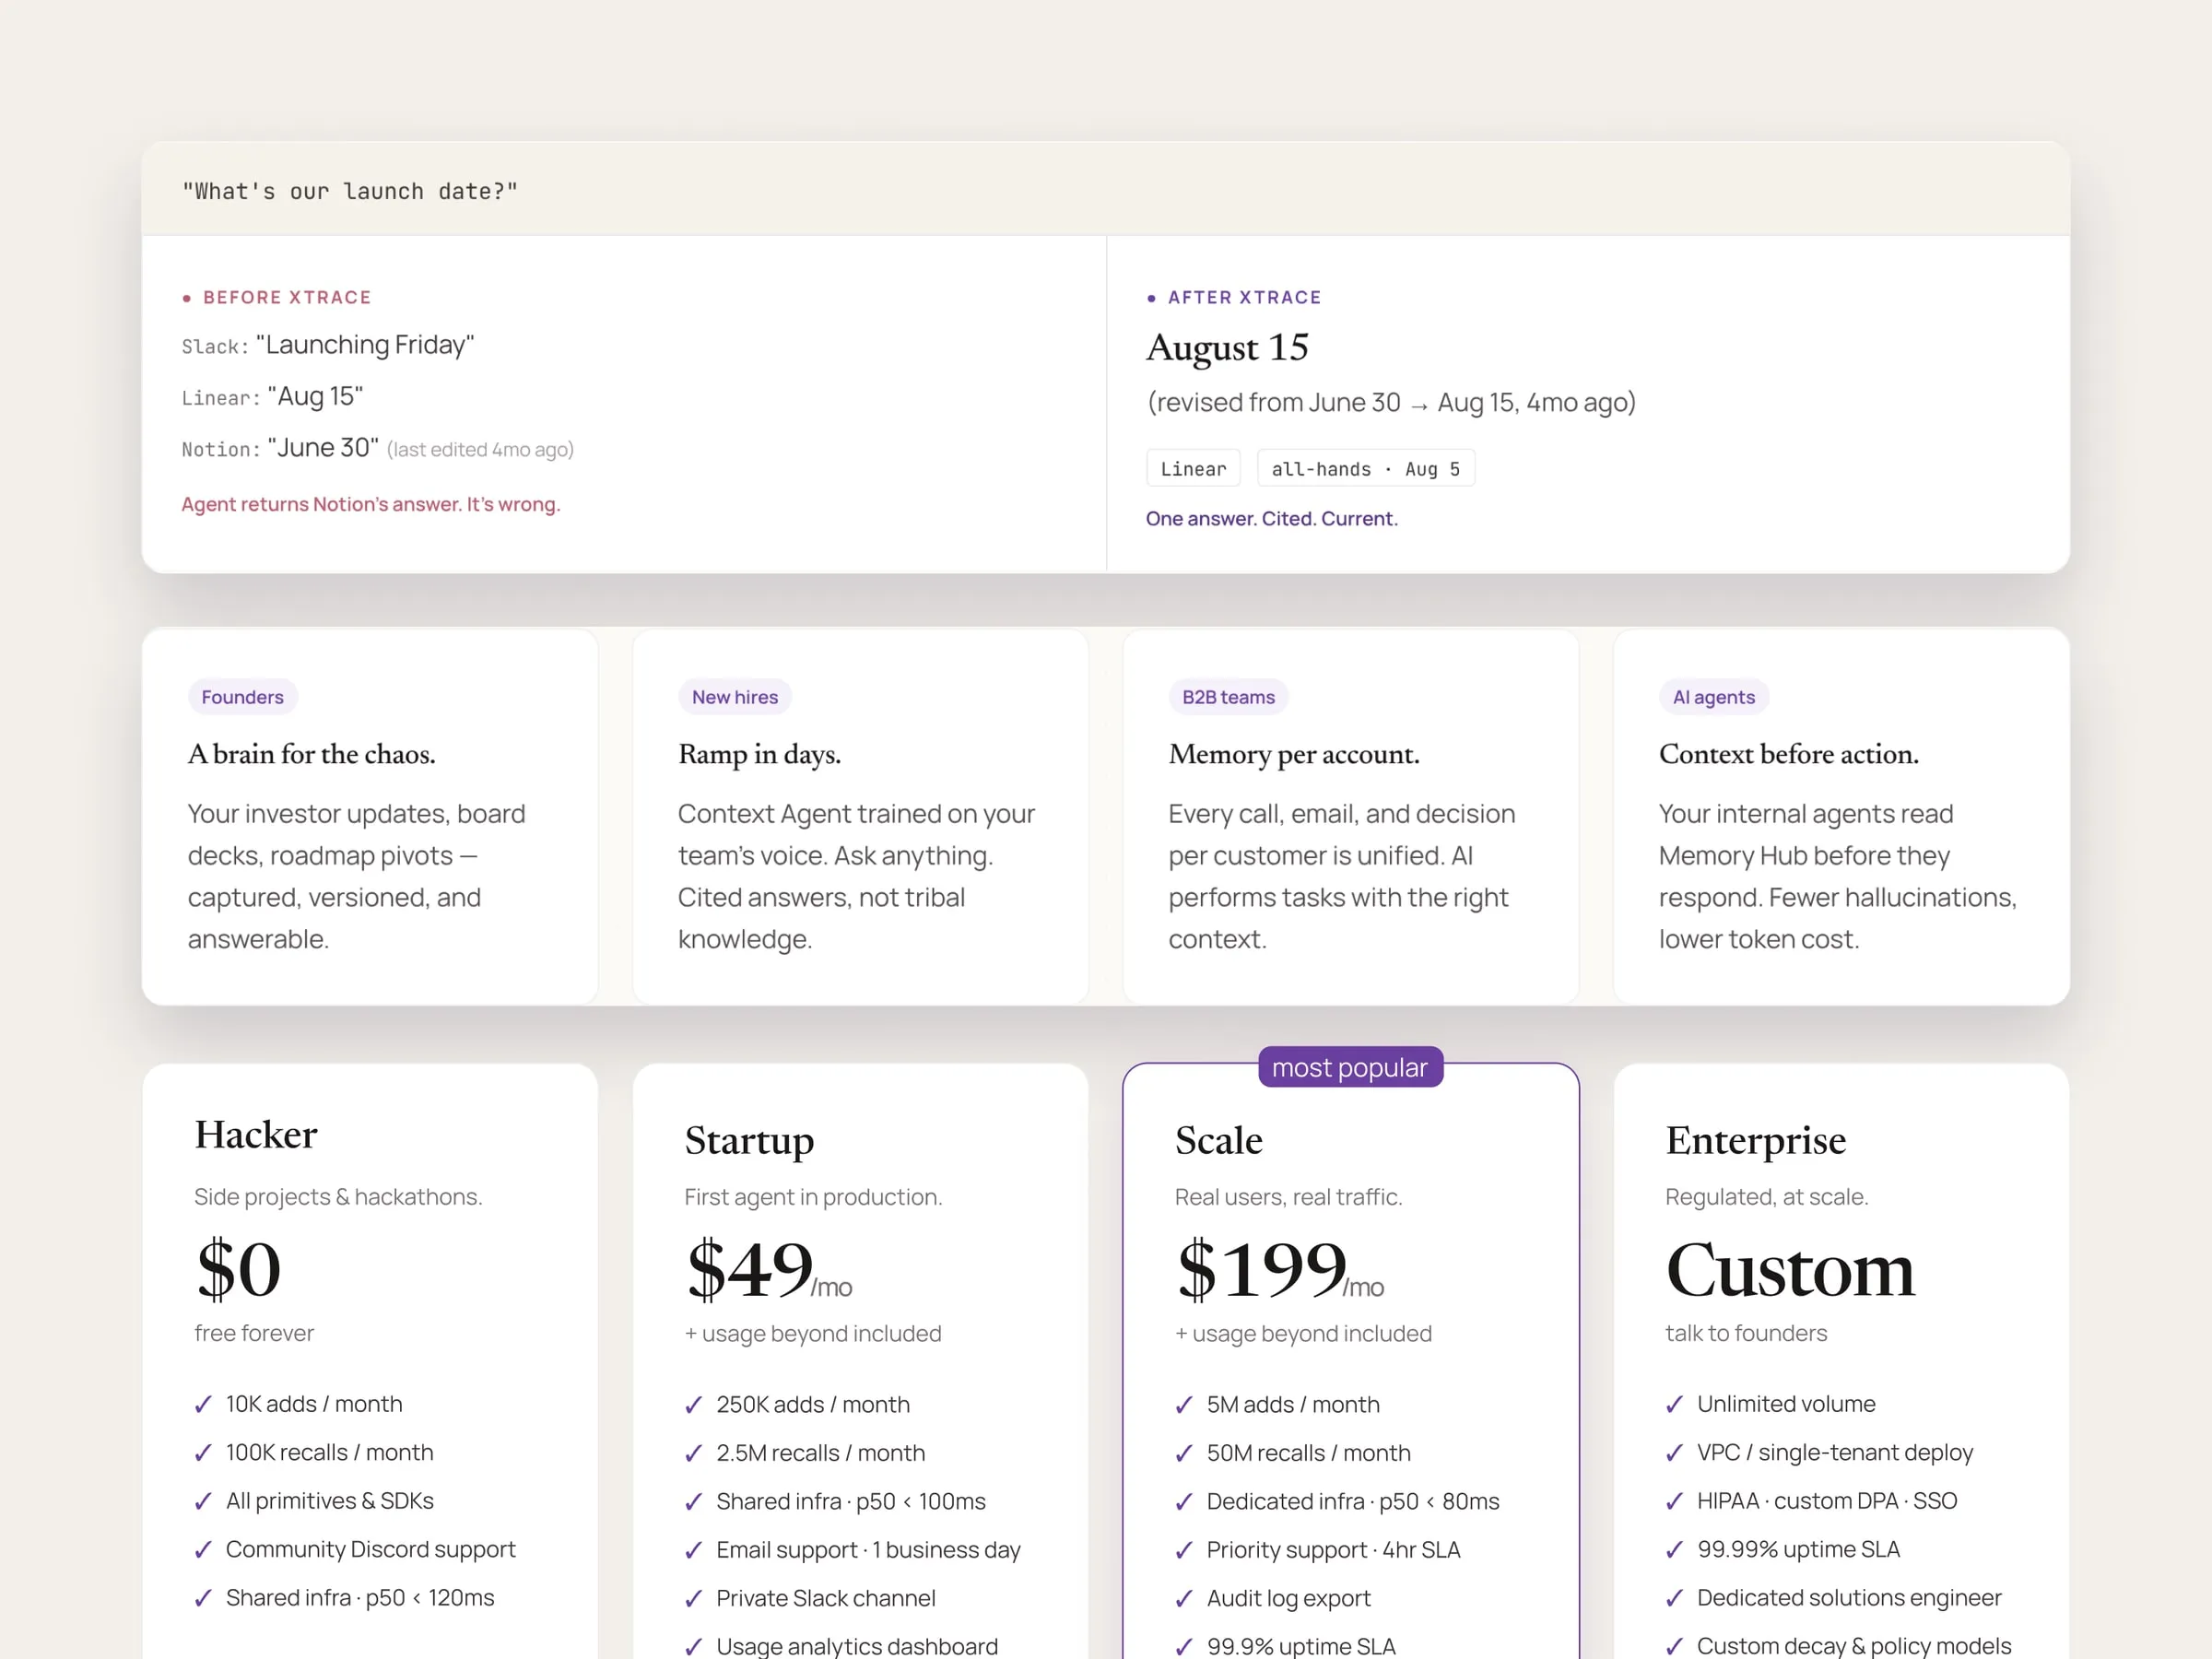
Task: Click the Scale plan title
Action: 1218,1140
